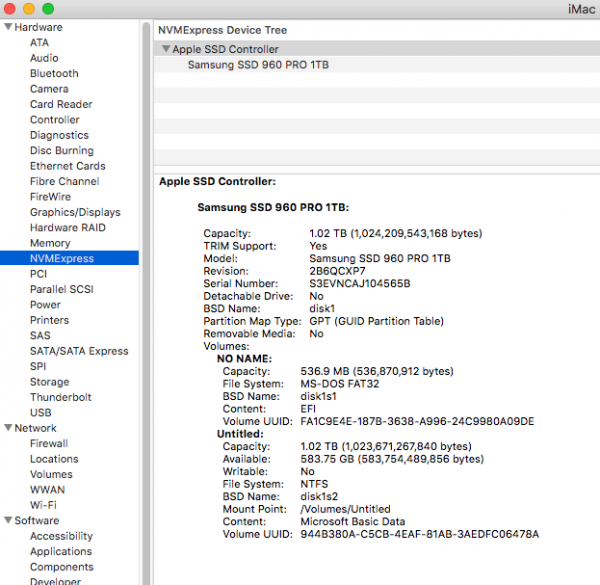This screenshot has height=585, width=600.
Task: Click the BSD Name value disk1s2
Action: [319, 496]
